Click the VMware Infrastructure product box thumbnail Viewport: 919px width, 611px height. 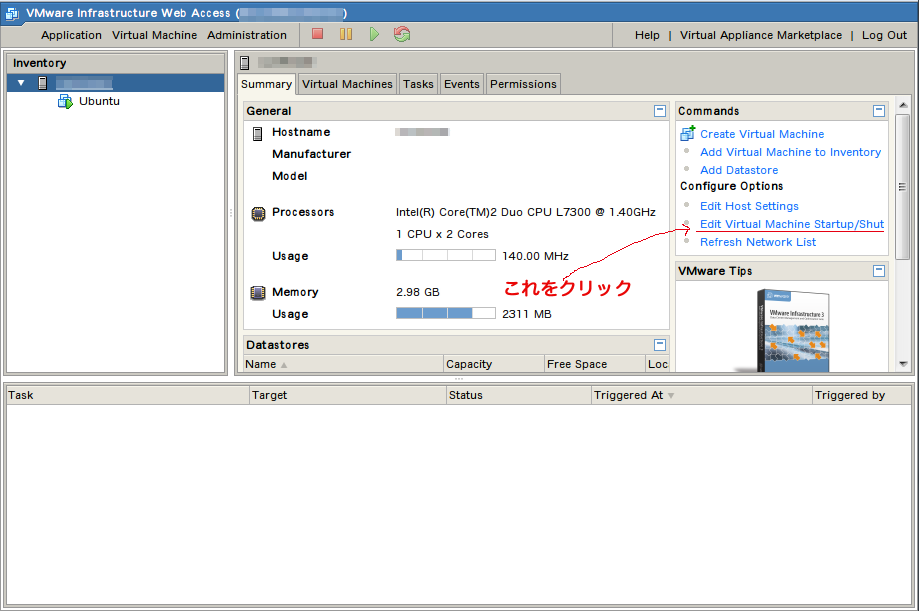795,328
